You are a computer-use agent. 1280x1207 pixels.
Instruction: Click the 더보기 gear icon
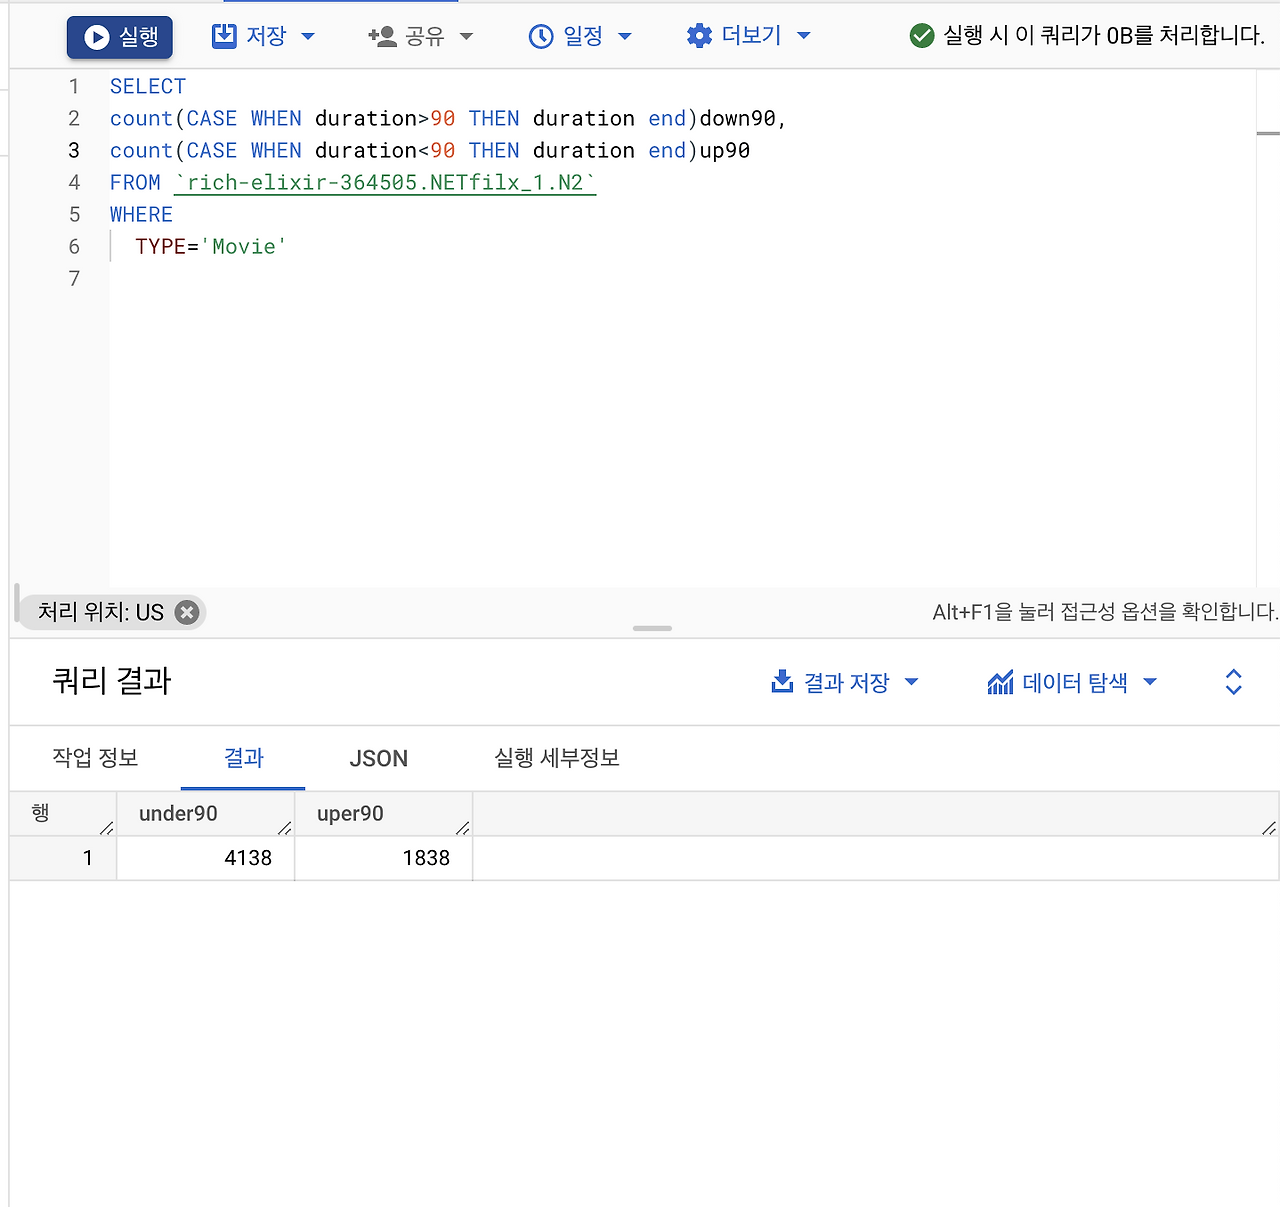pos(699,36)
